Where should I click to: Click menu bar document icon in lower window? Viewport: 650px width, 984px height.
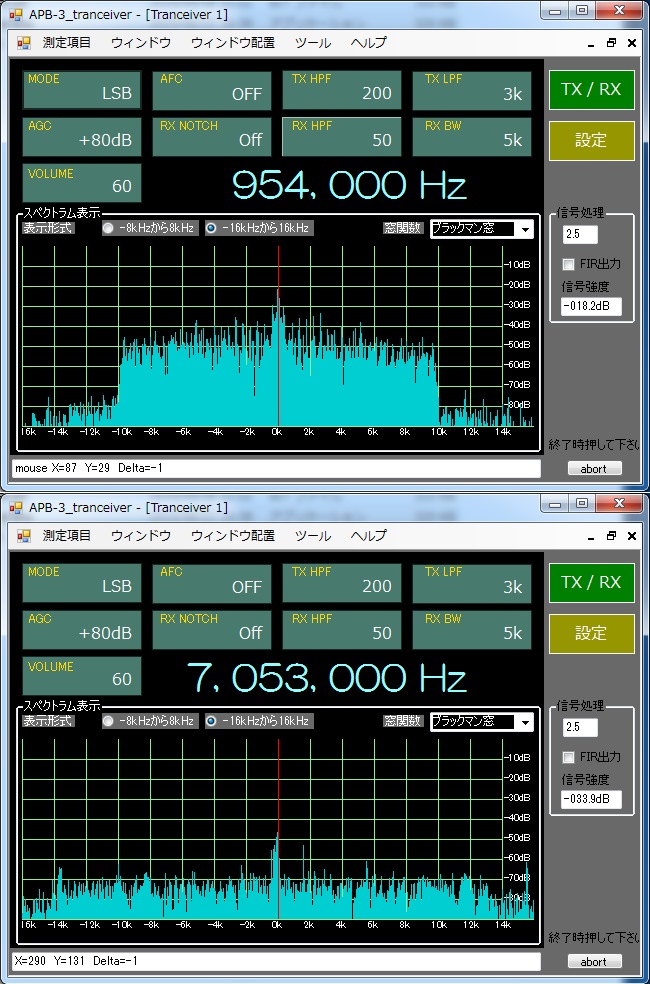24,536
